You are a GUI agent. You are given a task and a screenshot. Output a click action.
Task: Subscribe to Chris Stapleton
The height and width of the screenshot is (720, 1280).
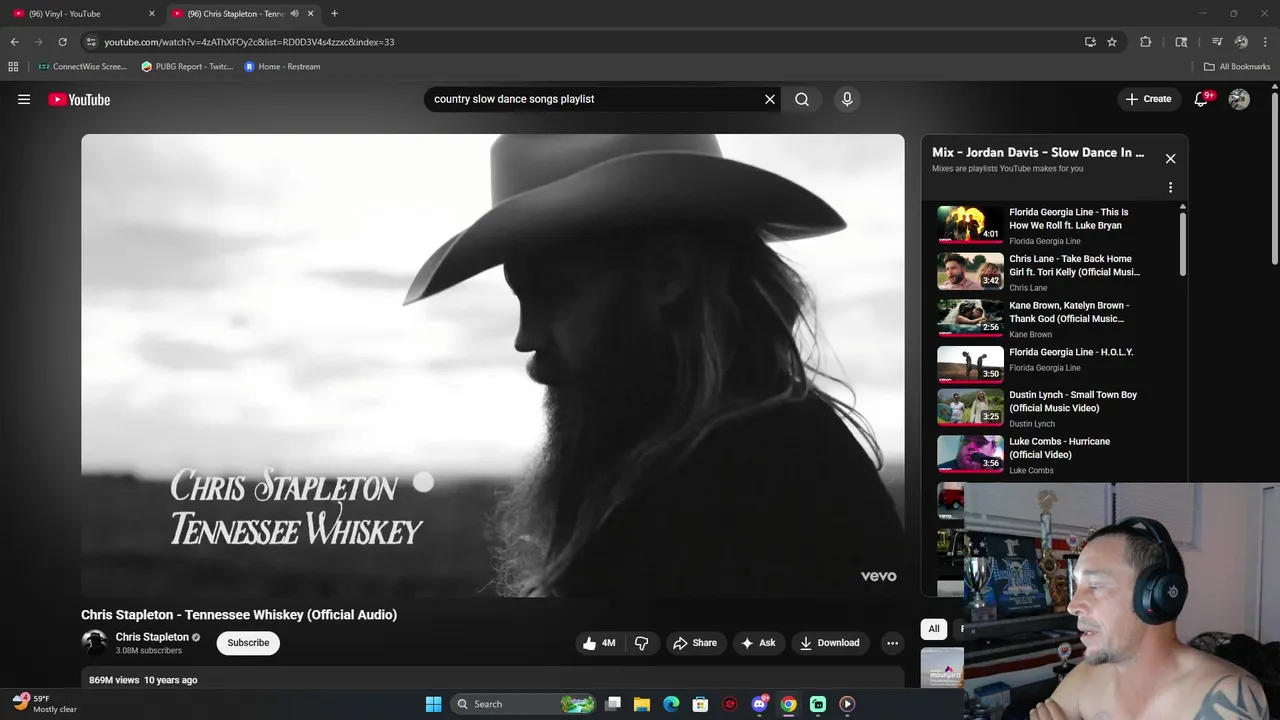pos(248,643)
